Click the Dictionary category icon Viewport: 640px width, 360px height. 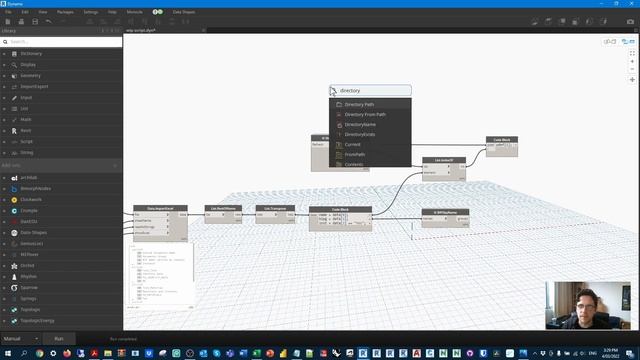click(x=14, y=53)
